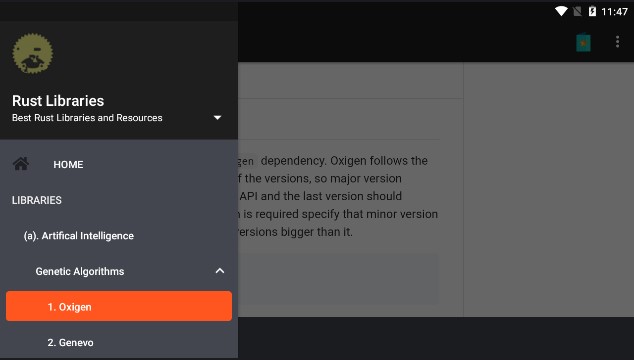Image resolution: width=634 pixels, height=360 pixels.
Task: Click the dimmed code block in the article
Action: tap(338, 279)
